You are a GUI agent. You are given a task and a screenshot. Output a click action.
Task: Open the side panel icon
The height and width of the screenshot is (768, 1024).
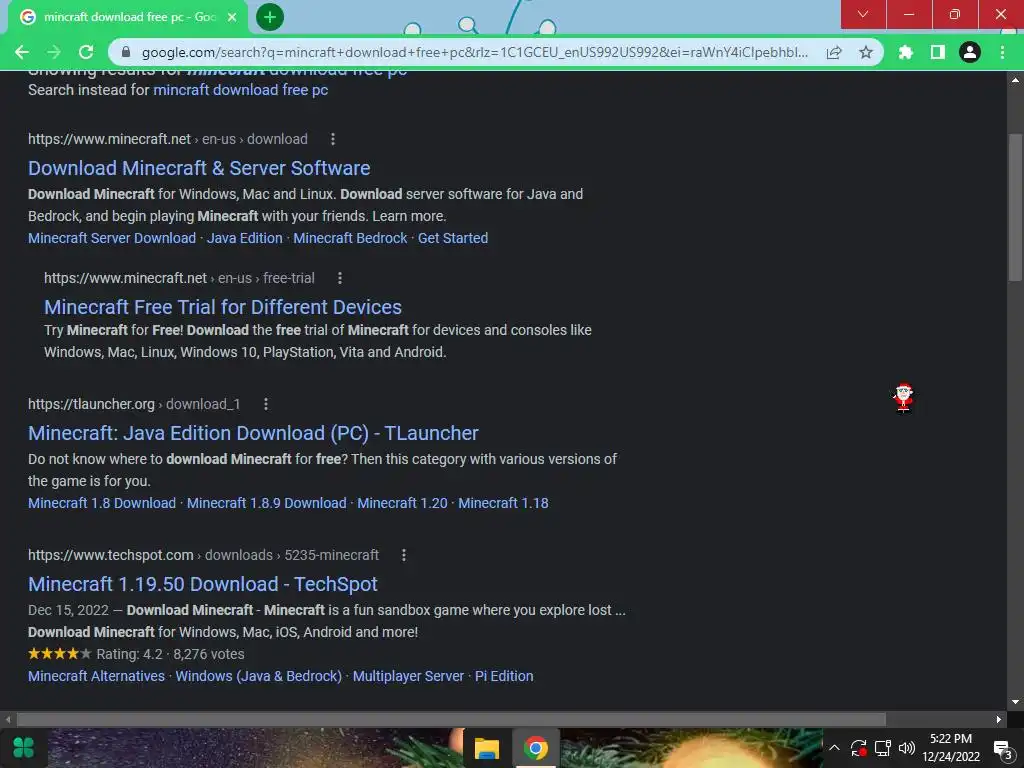click(x=938, y=52)
